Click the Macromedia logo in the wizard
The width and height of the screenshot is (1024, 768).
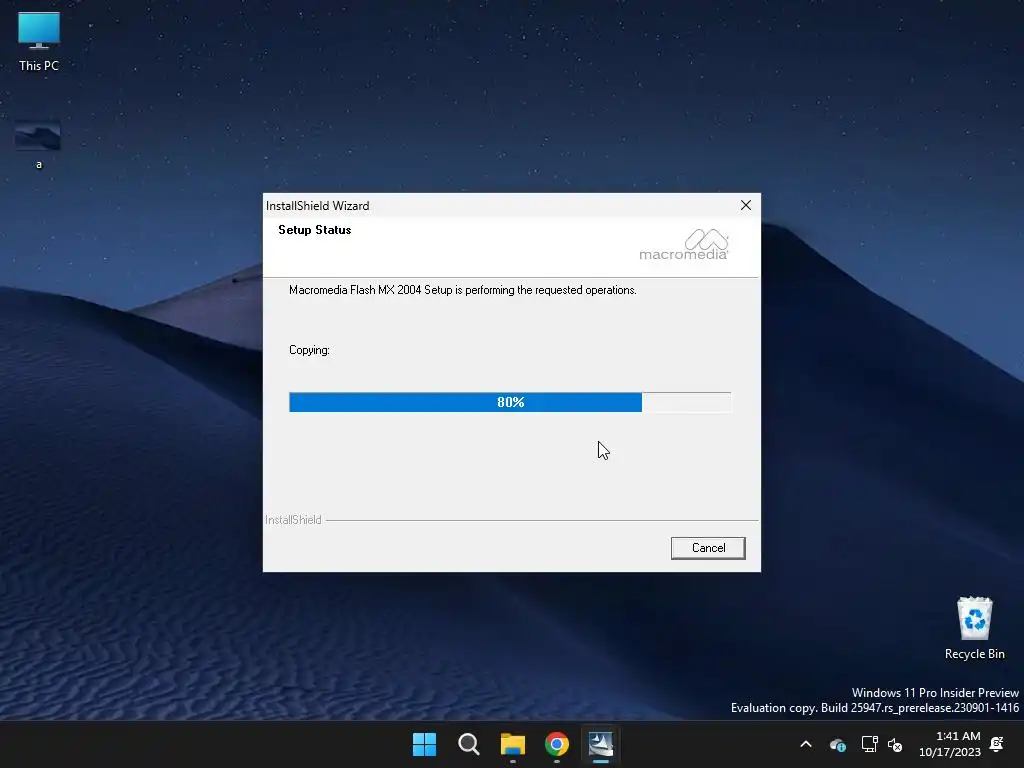pos(684,245)
